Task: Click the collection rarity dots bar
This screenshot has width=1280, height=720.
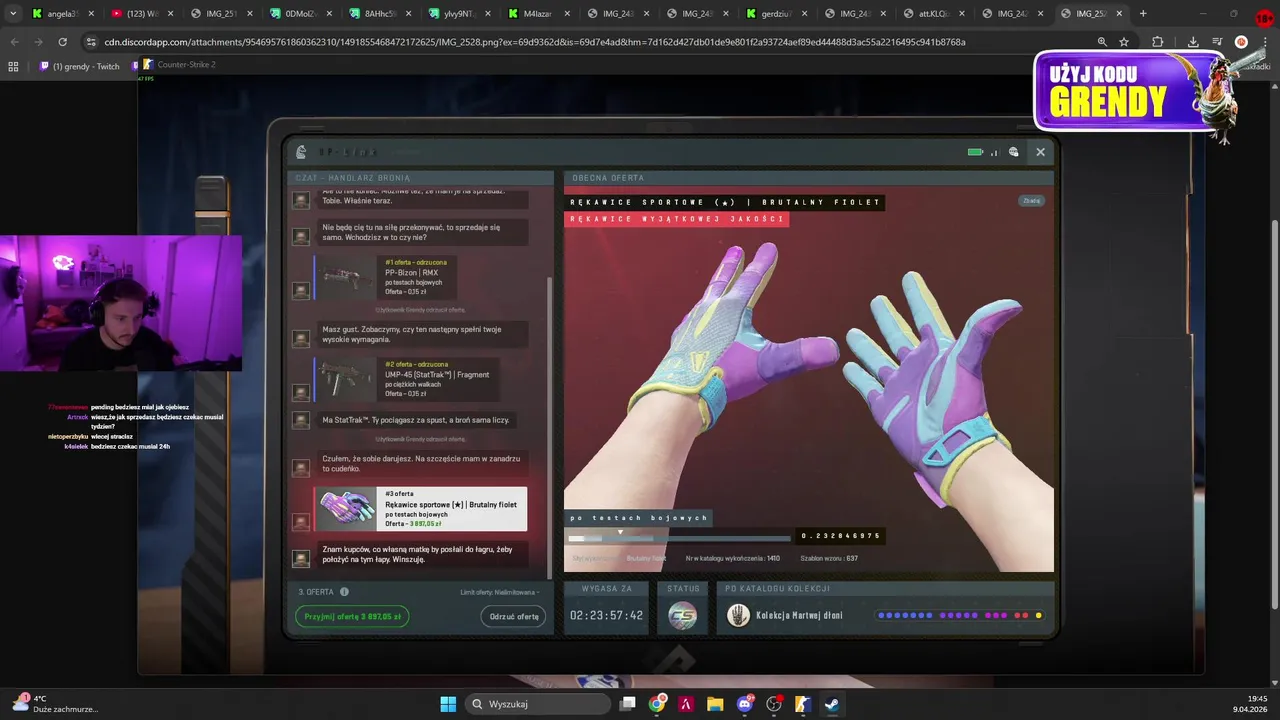Action: point(960,616)
